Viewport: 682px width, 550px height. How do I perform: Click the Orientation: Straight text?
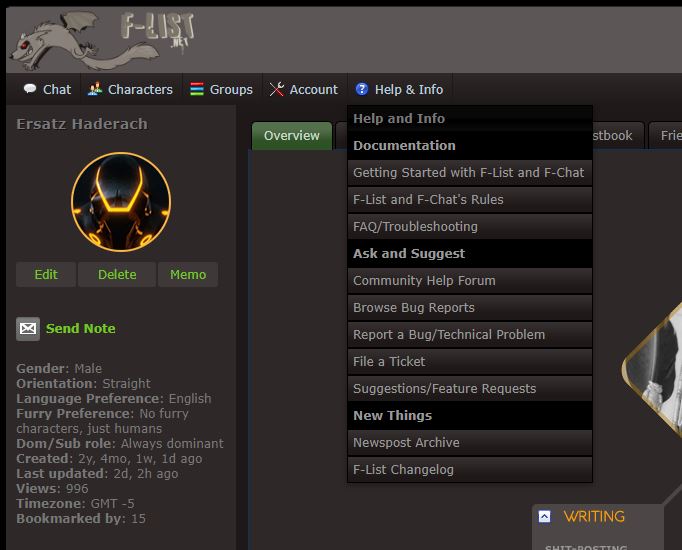(x=84, y=383)
